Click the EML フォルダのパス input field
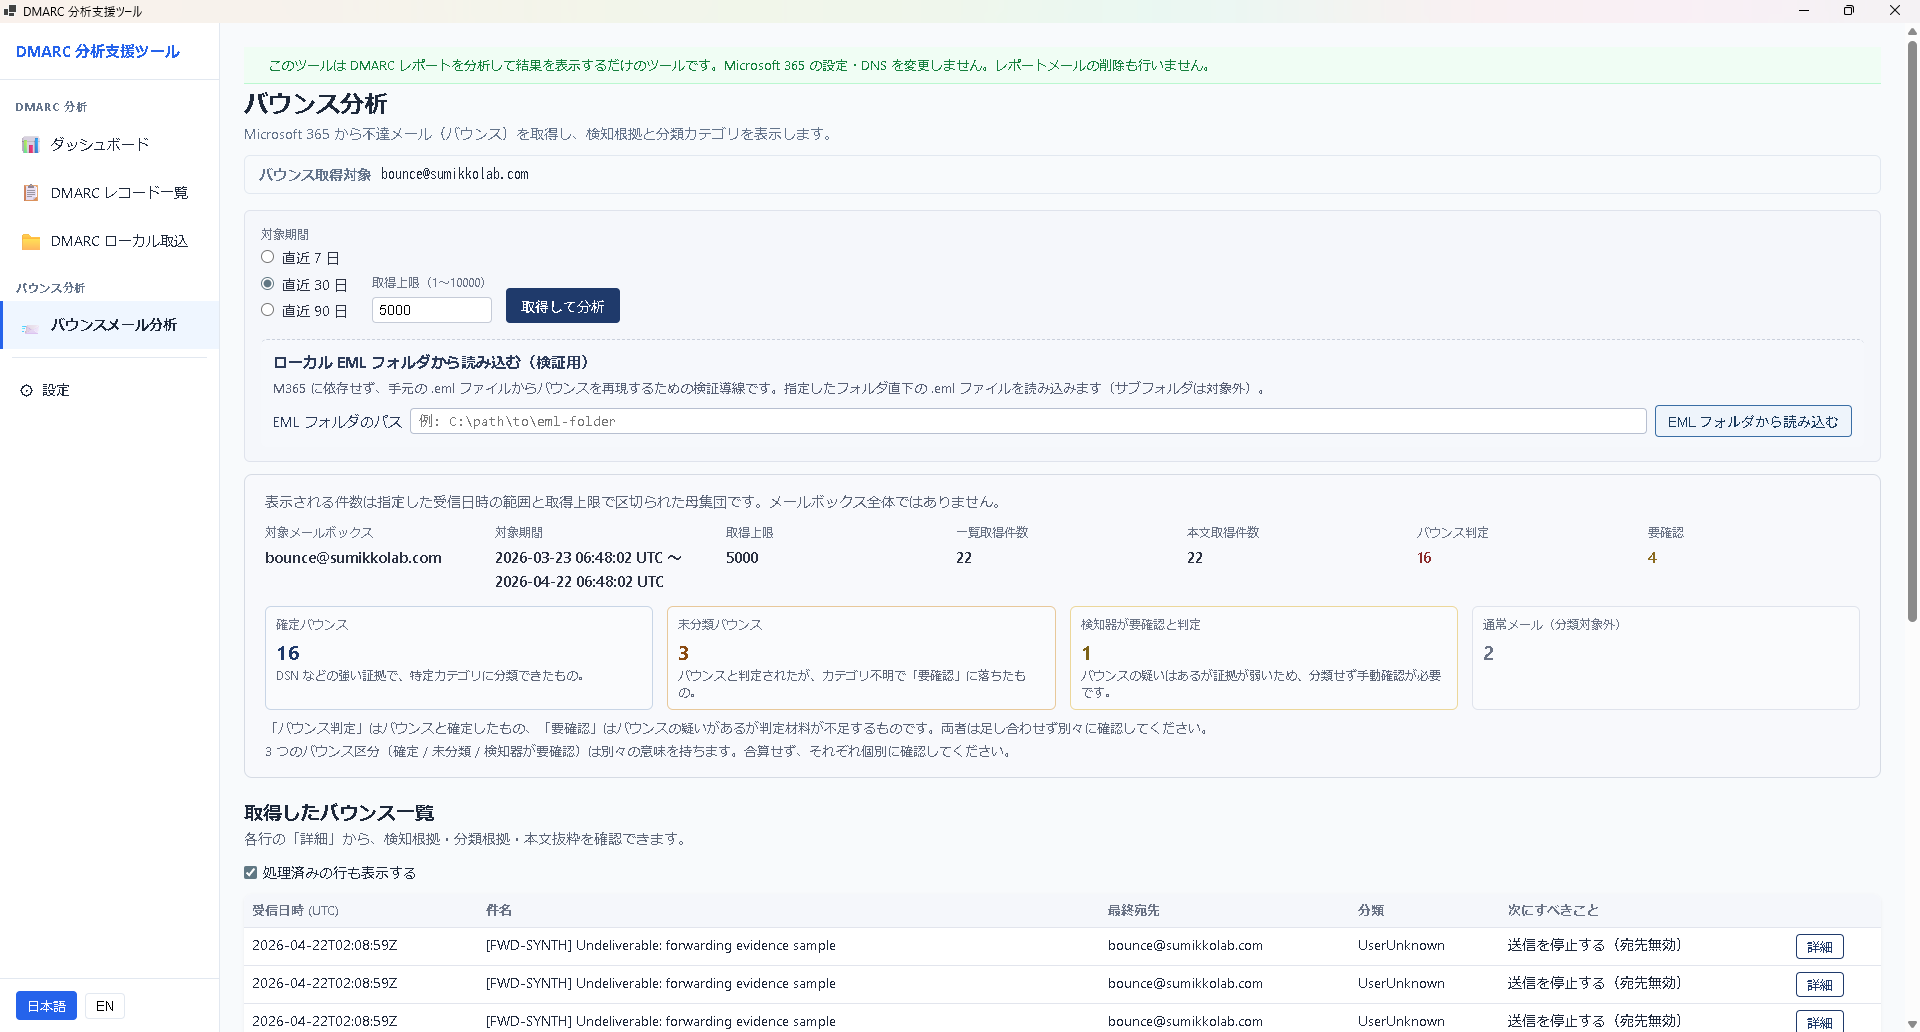1920x1032 pixels. click(1028, 421)
